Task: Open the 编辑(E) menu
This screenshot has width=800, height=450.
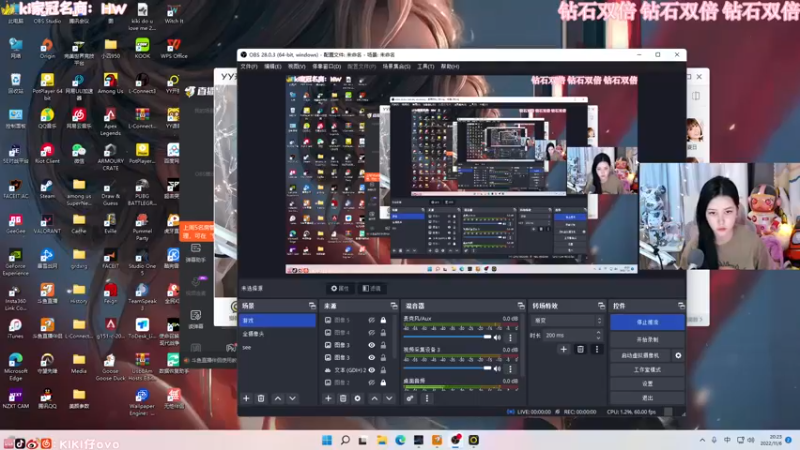Action: pyautogui.click(x=272, y=66)
